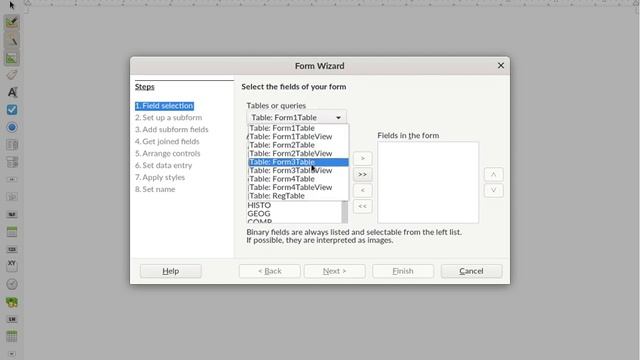Go to step 1. Field selection
This screenshot has height=360, width=640.
[x=164, y=106]
